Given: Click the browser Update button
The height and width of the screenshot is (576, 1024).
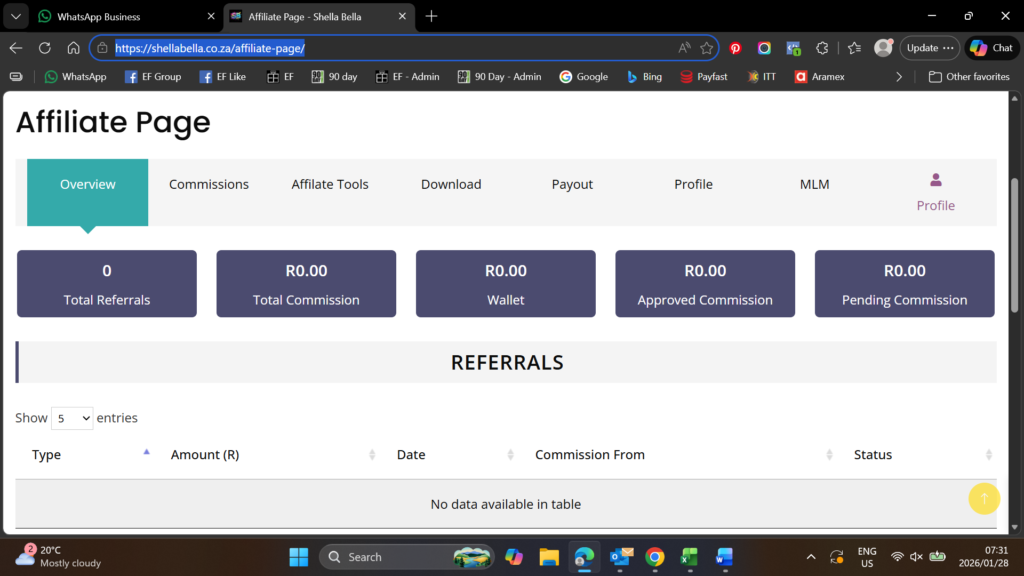Looking at the screenshot, I should coord(929,48).
